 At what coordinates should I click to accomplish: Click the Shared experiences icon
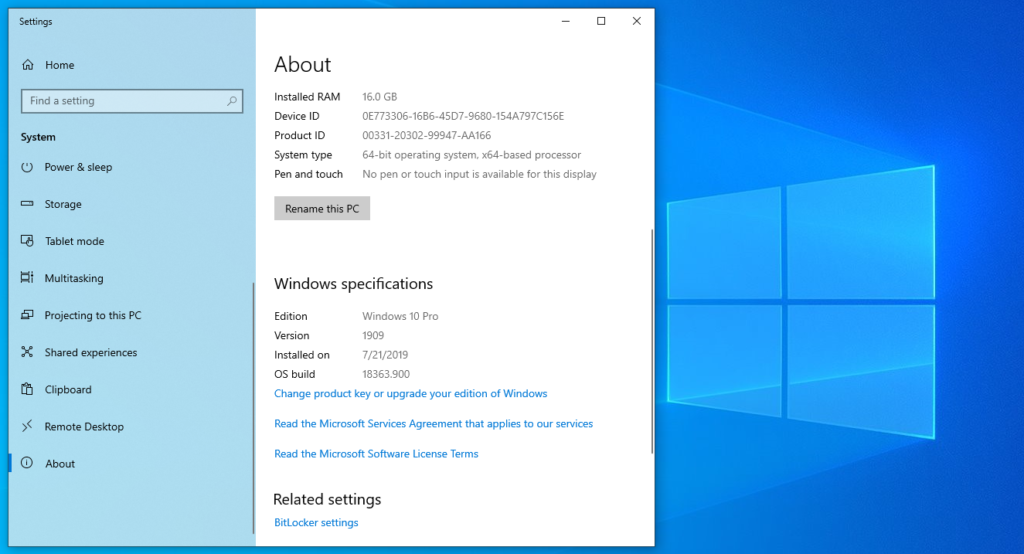click(x=27, y=352)
